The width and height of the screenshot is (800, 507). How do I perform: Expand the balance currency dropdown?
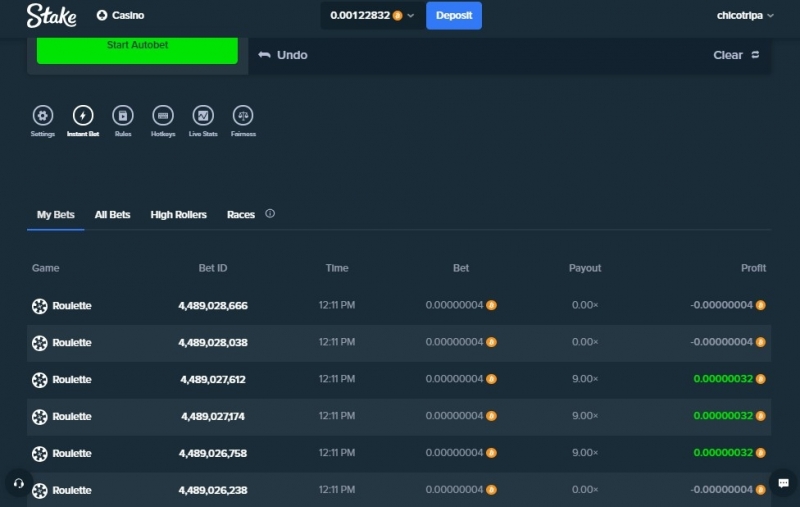click(x=411, y=15)
